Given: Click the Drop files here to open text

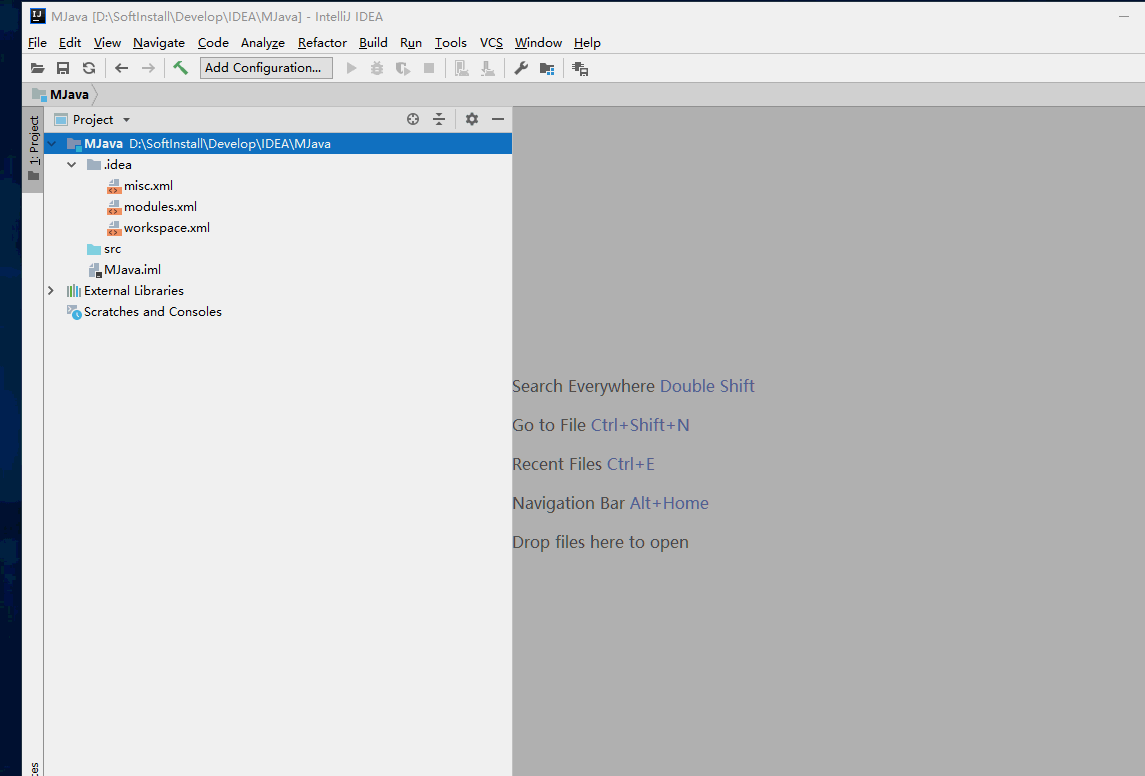Looking at the screenshot, I should pyautogui.click(x=600, y=542).
